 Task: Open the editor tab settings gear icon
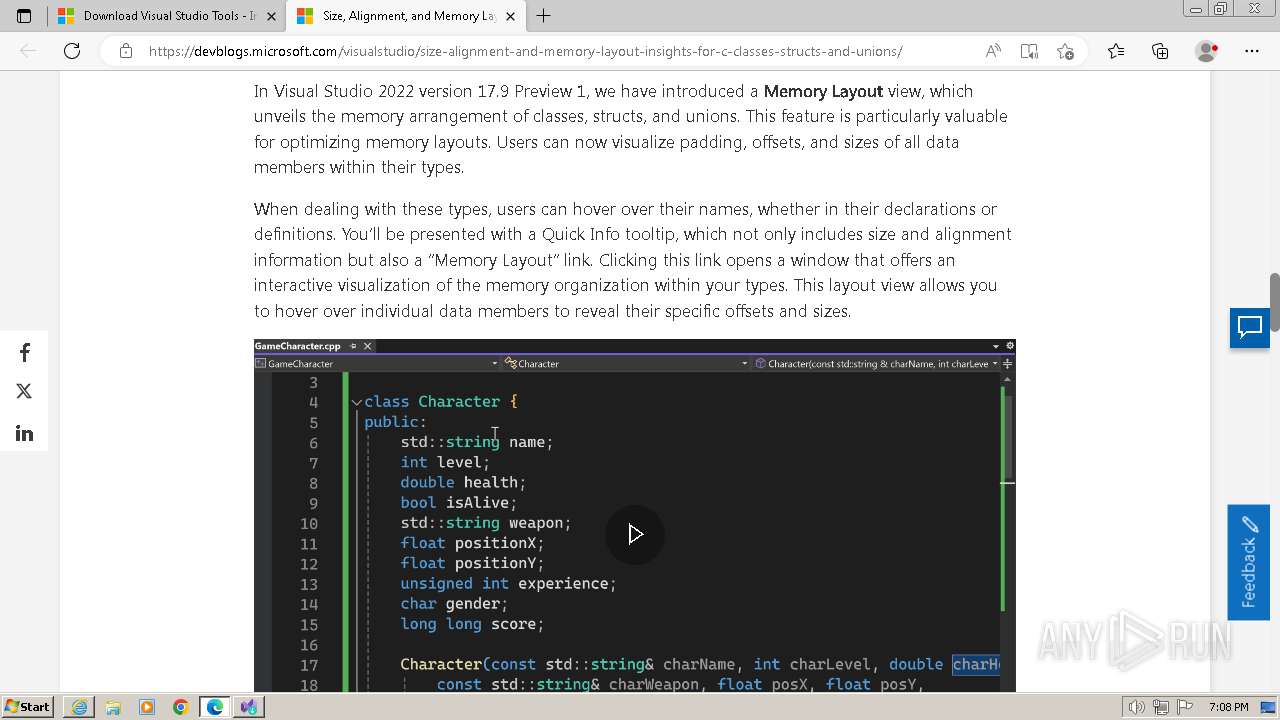(x=1008, y=346)
